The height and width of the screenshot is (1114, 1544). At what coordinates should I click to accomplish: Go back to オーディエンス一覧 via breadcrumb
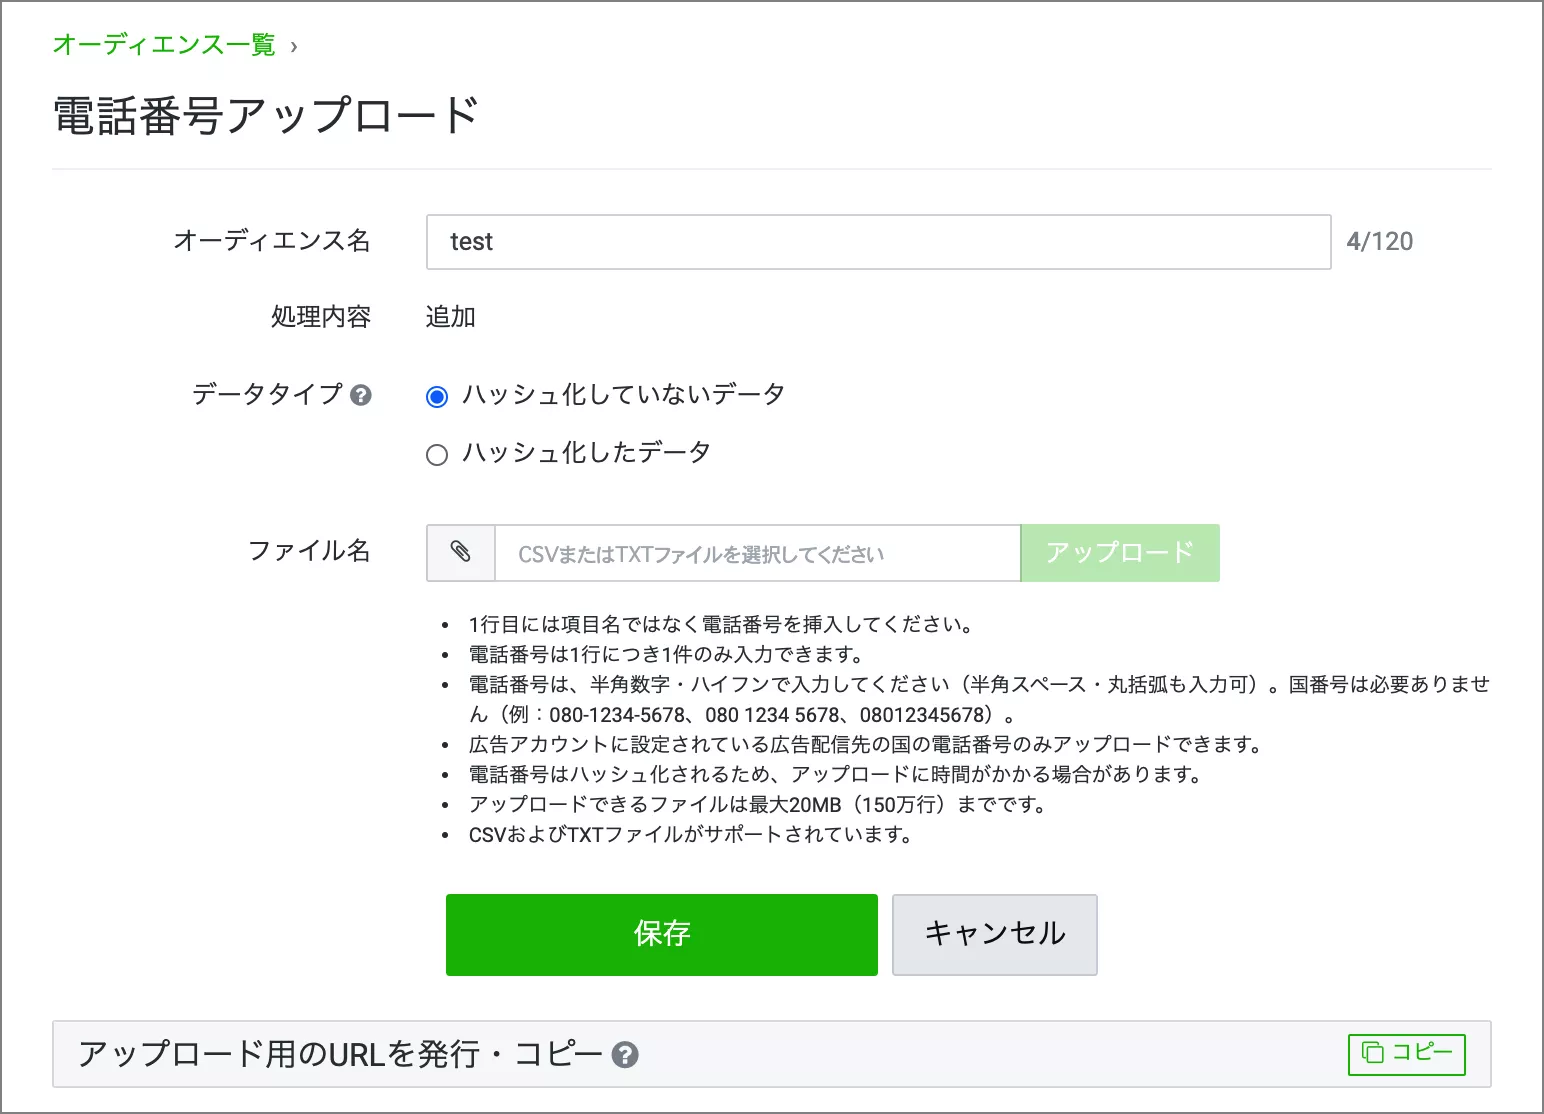click(164, 45)
